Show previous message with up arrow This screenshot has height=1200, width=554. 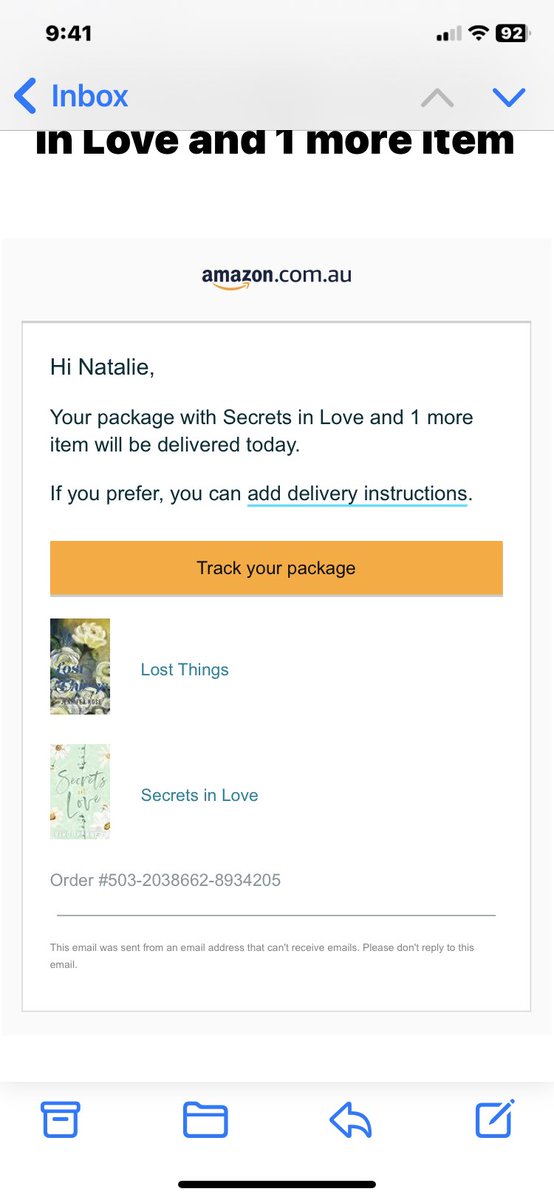coord(437,97)
